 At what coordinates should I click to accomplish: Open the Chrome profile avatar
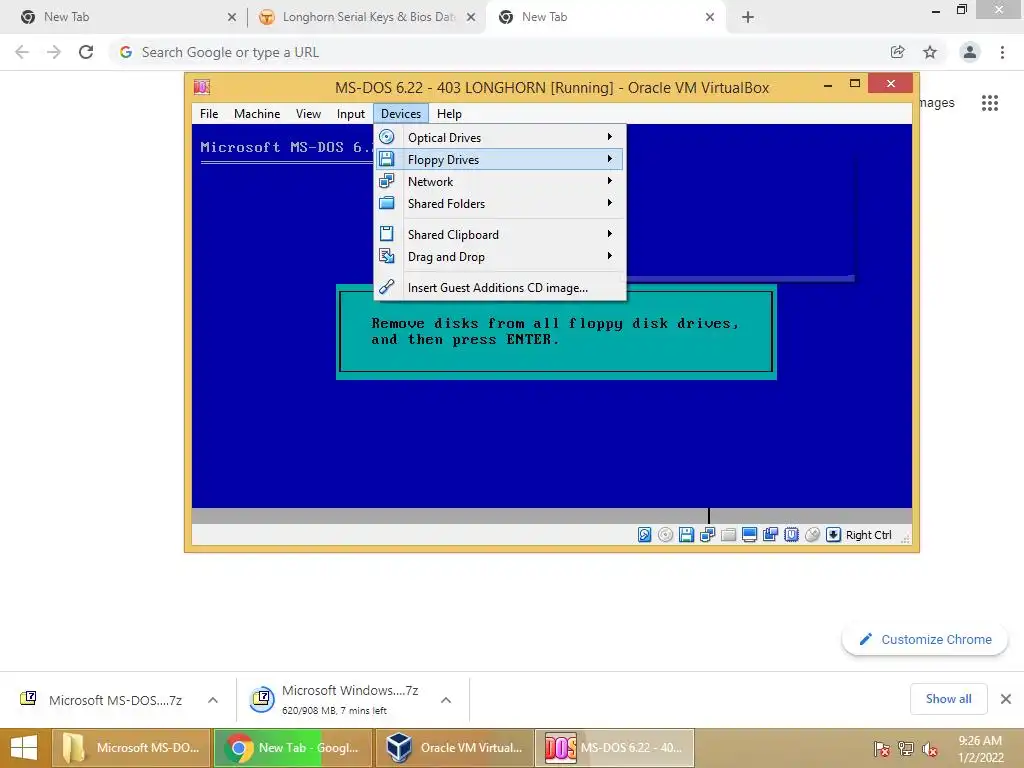click(x=970, y=52)
